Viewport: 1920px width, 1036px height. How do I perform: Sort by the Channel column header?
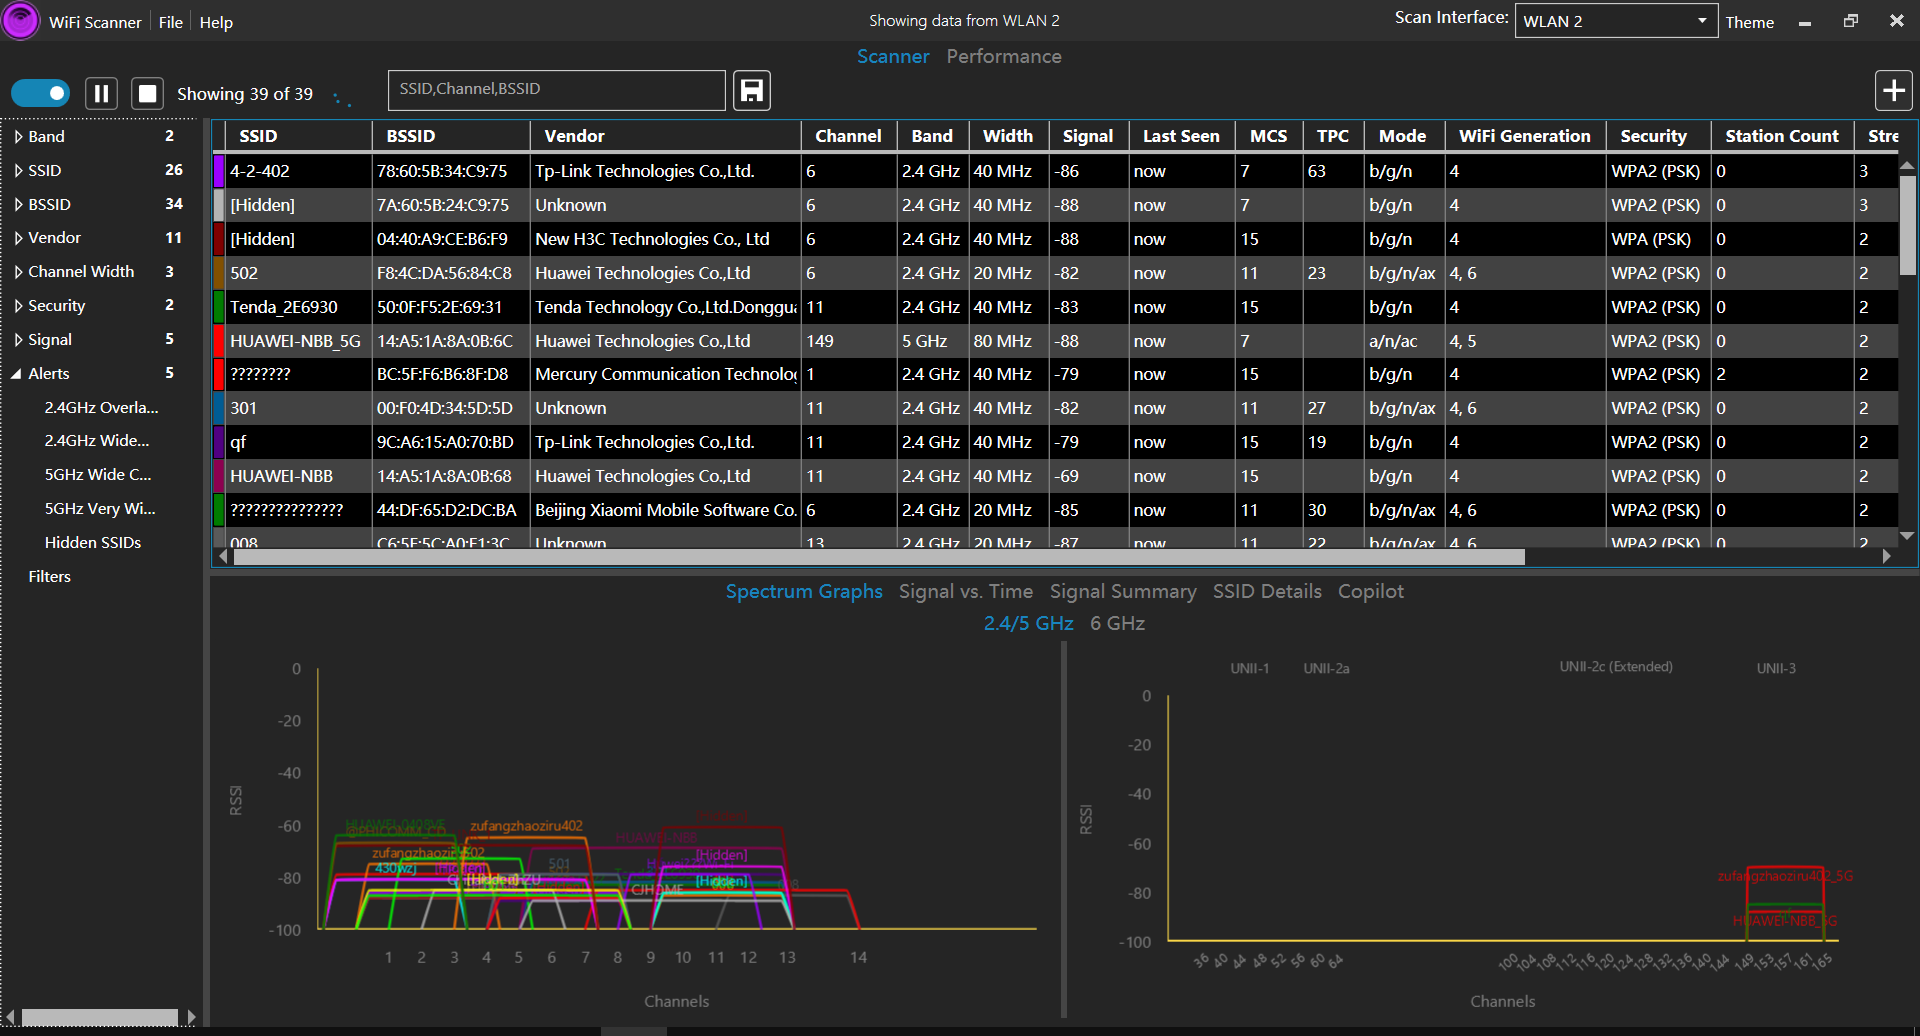coord(848,136)
